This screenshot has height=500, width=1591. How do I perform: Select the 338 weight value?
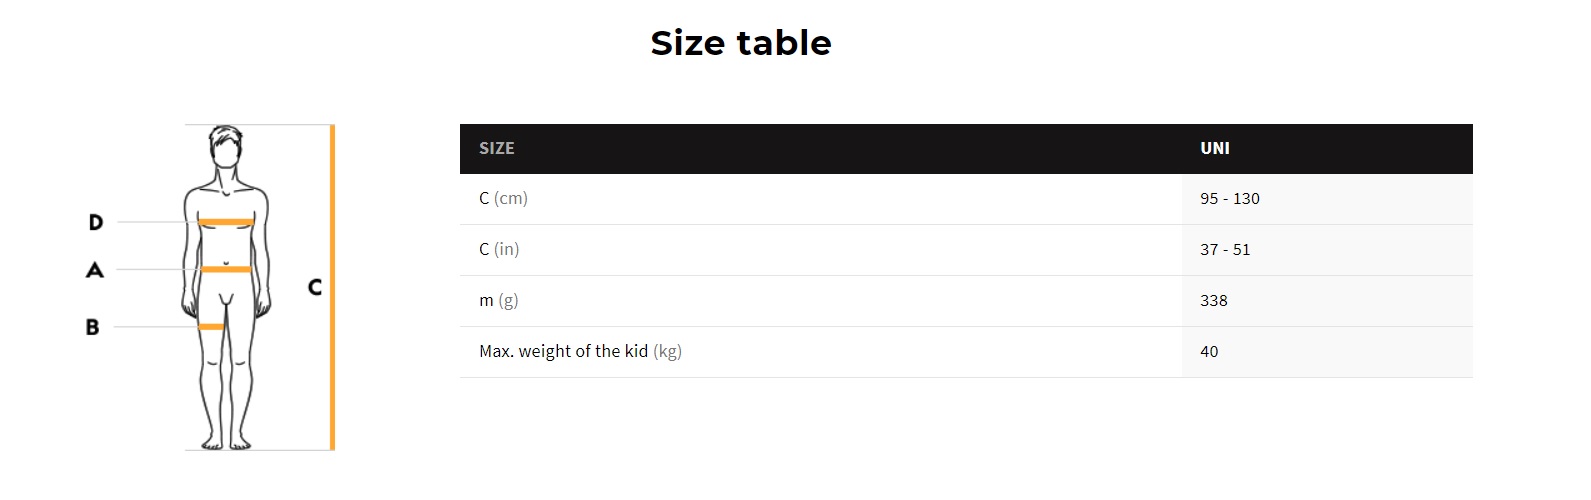pos(1213,300)
